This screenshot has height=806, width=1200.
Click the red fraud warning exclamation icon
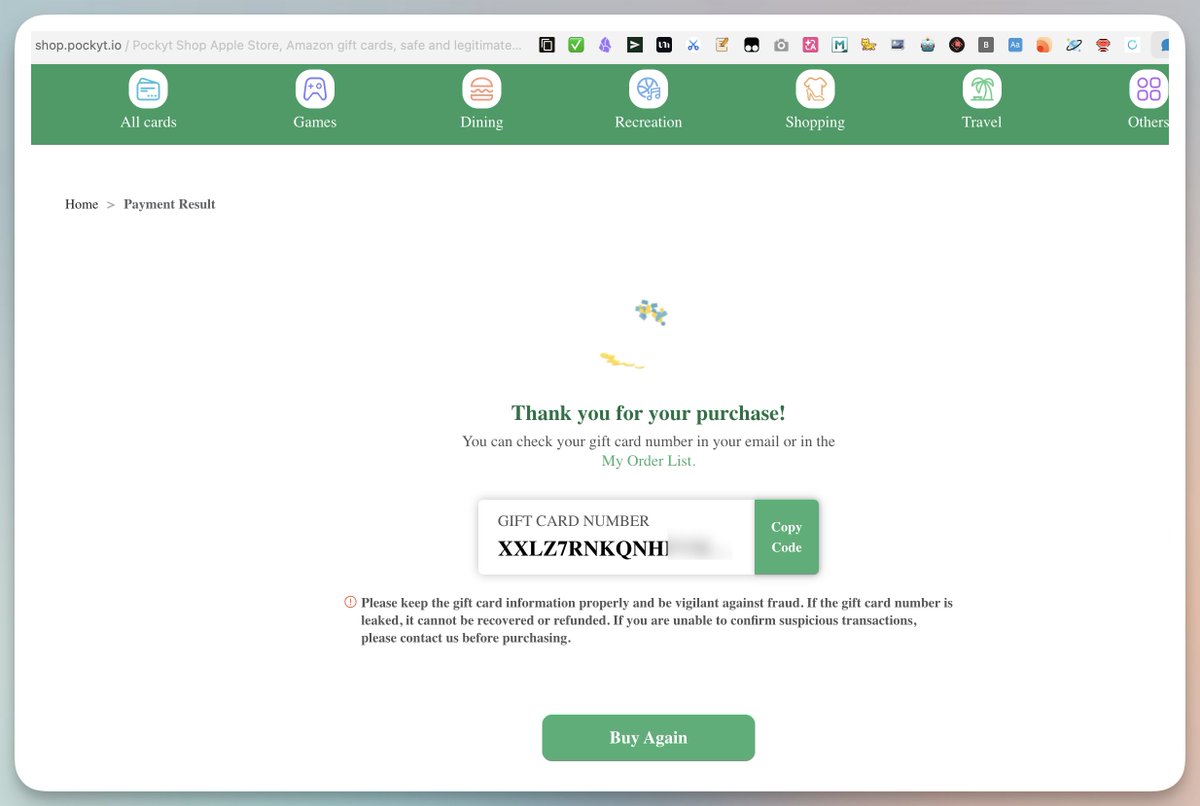pyautogui.click(x=350, y=602)
